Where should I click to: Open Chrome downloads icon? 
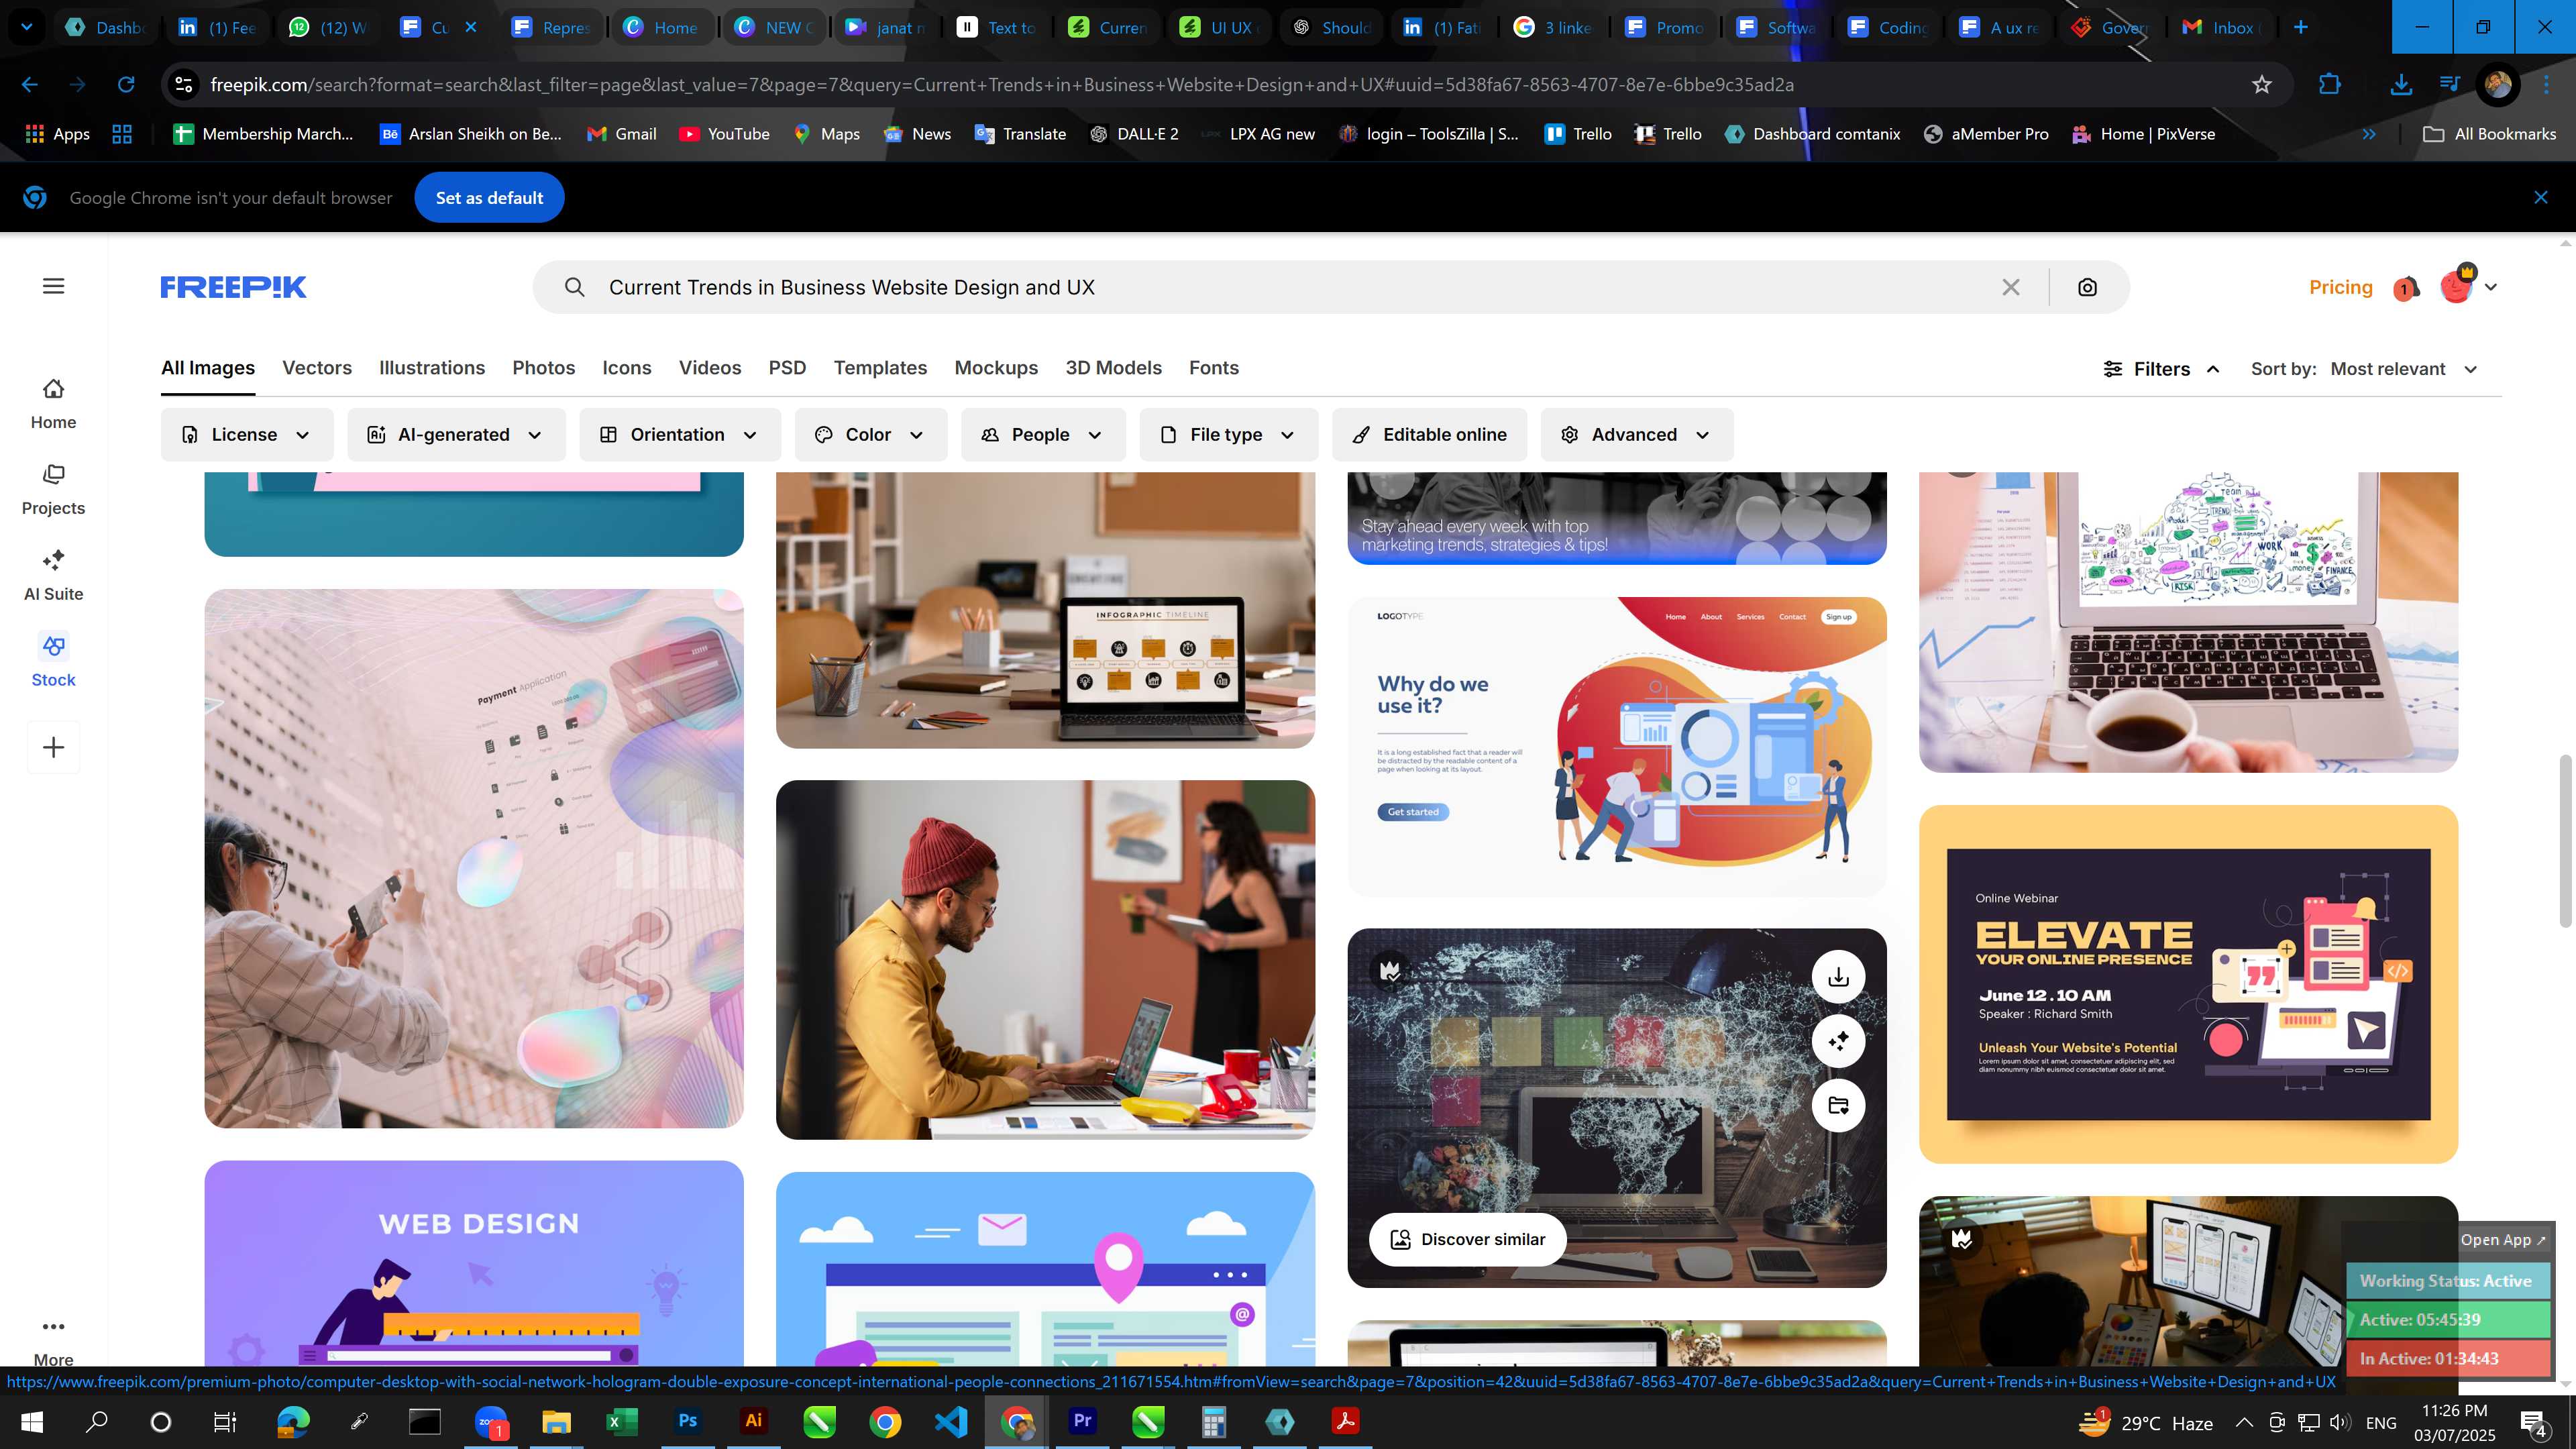pos(2400,85)
